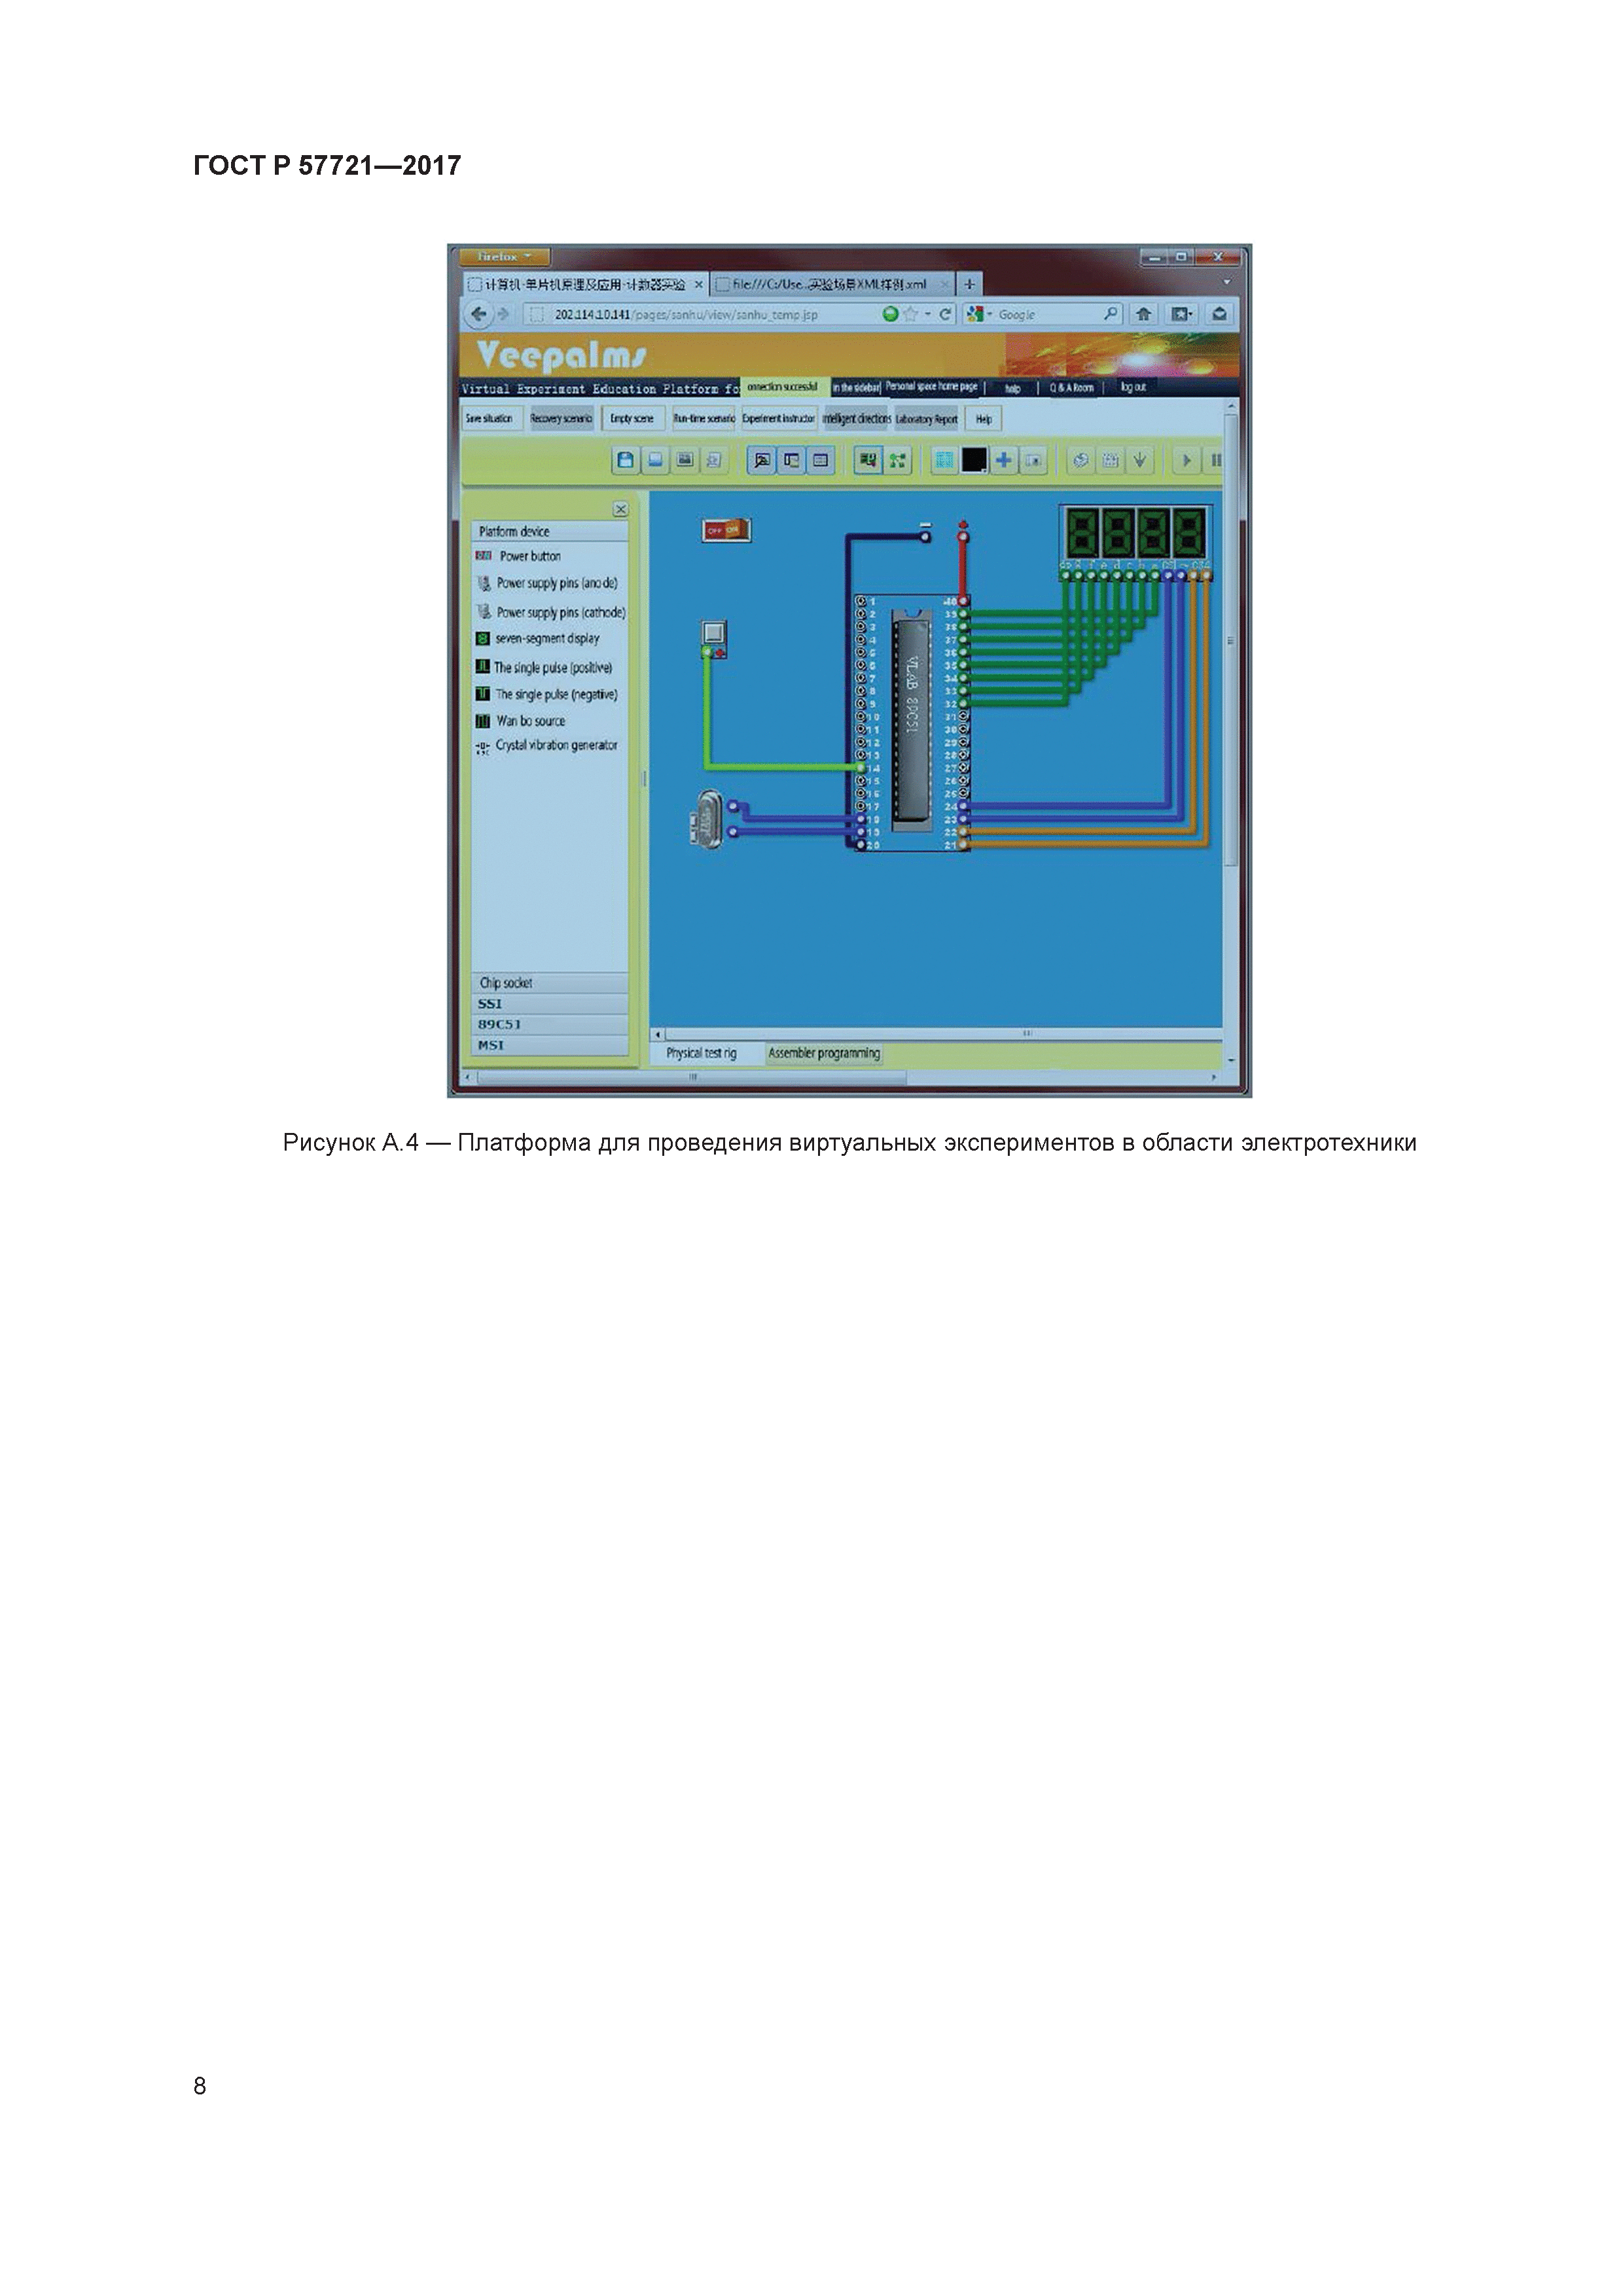Open the Experiment instructor button
Viewport: 1623px width, 2296px height.
click(778, 418)
